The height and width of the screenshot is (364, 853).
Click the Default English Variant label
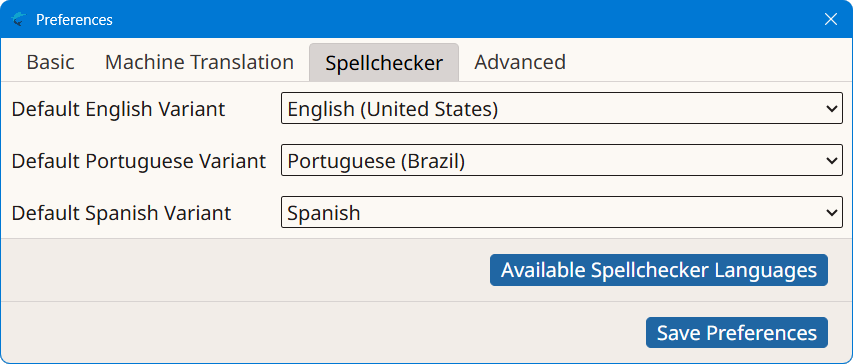(118, 109)
